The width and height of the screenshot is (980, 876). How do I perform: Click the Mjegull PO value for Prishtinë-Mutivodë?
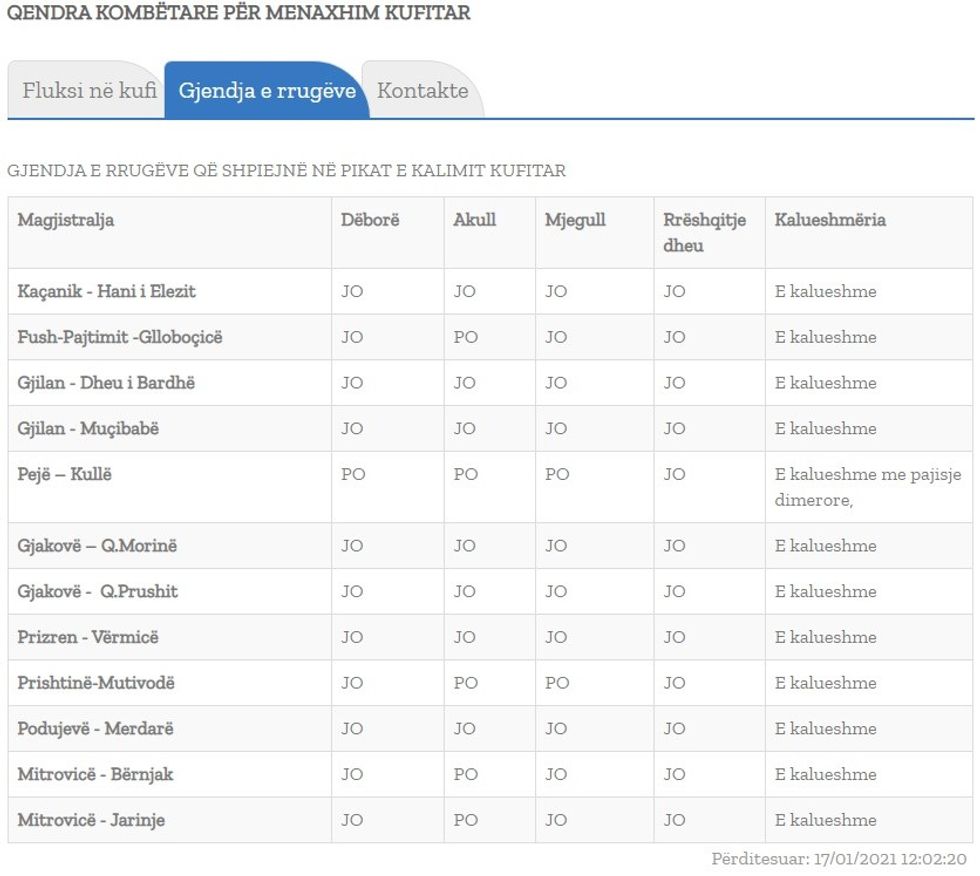[557, 683]
